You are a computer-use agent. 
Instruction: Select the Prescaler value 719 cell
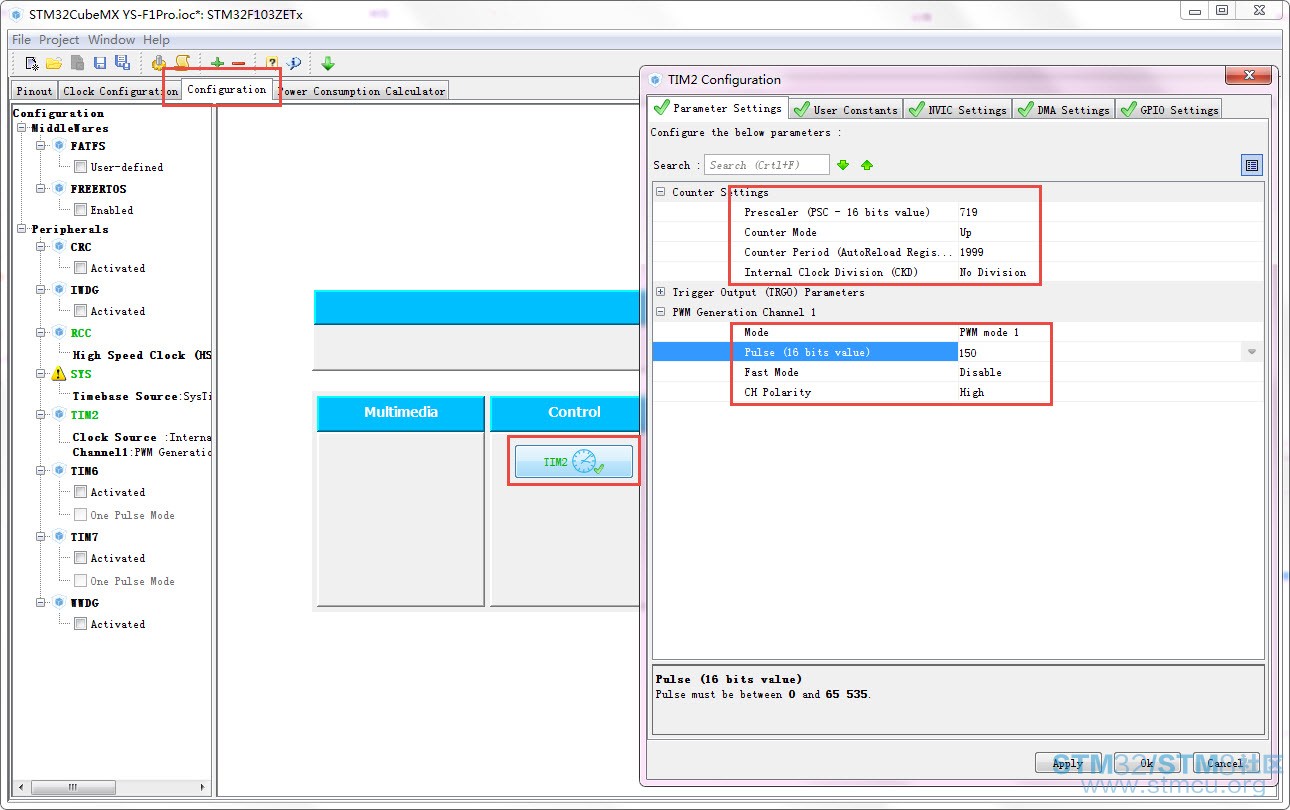[x=1109, y=212]
